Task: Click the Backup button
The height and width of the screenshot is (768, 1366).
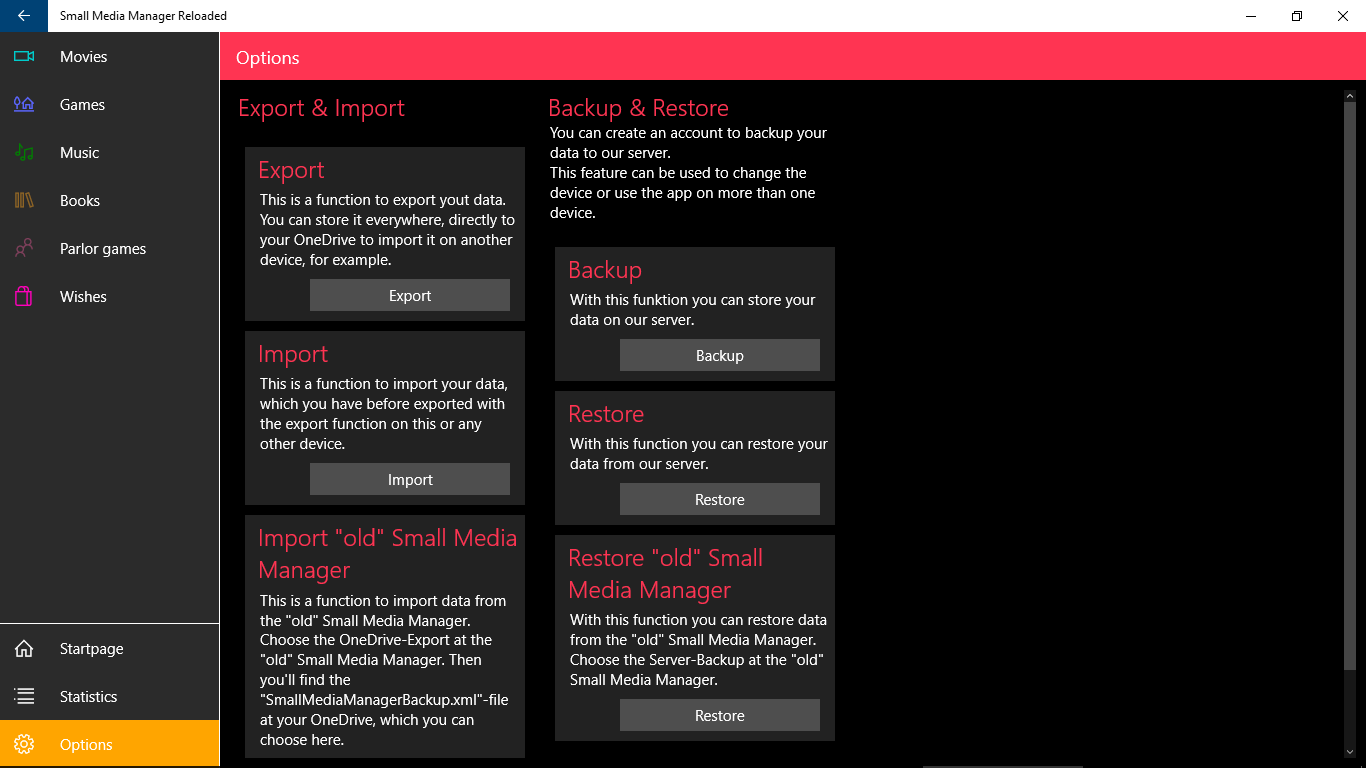Action: click(720, 355)
